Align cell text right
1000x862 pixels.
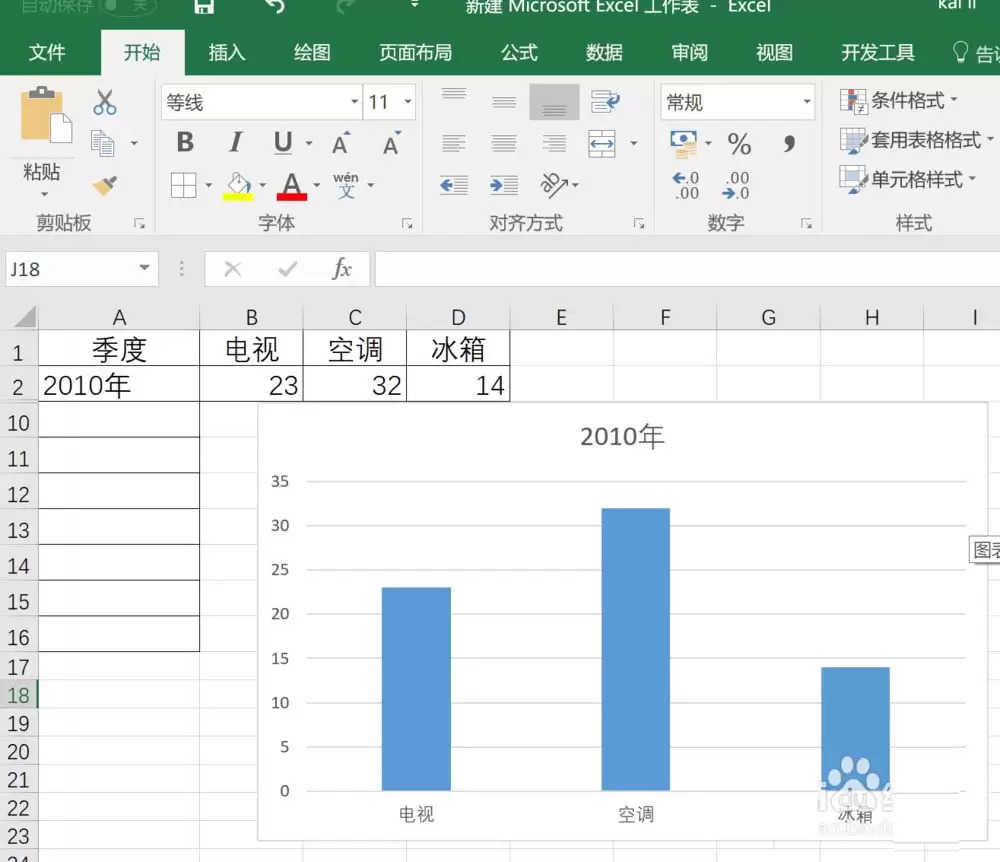pyautogui.click(x=554, y=143)
